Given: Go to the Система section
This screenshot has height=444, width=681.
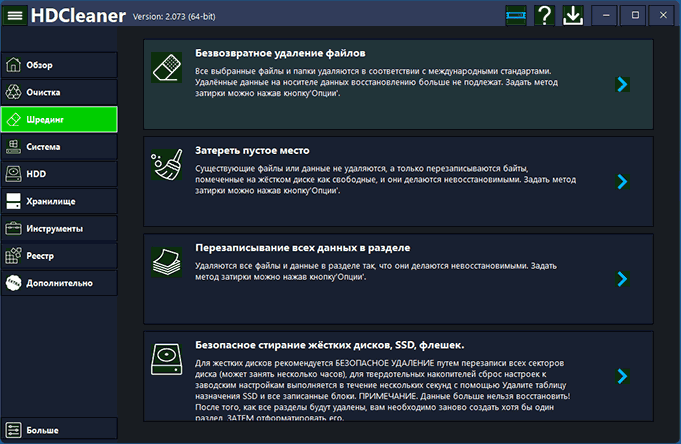Looking at the screenshot, I should (x=59, y=147).
